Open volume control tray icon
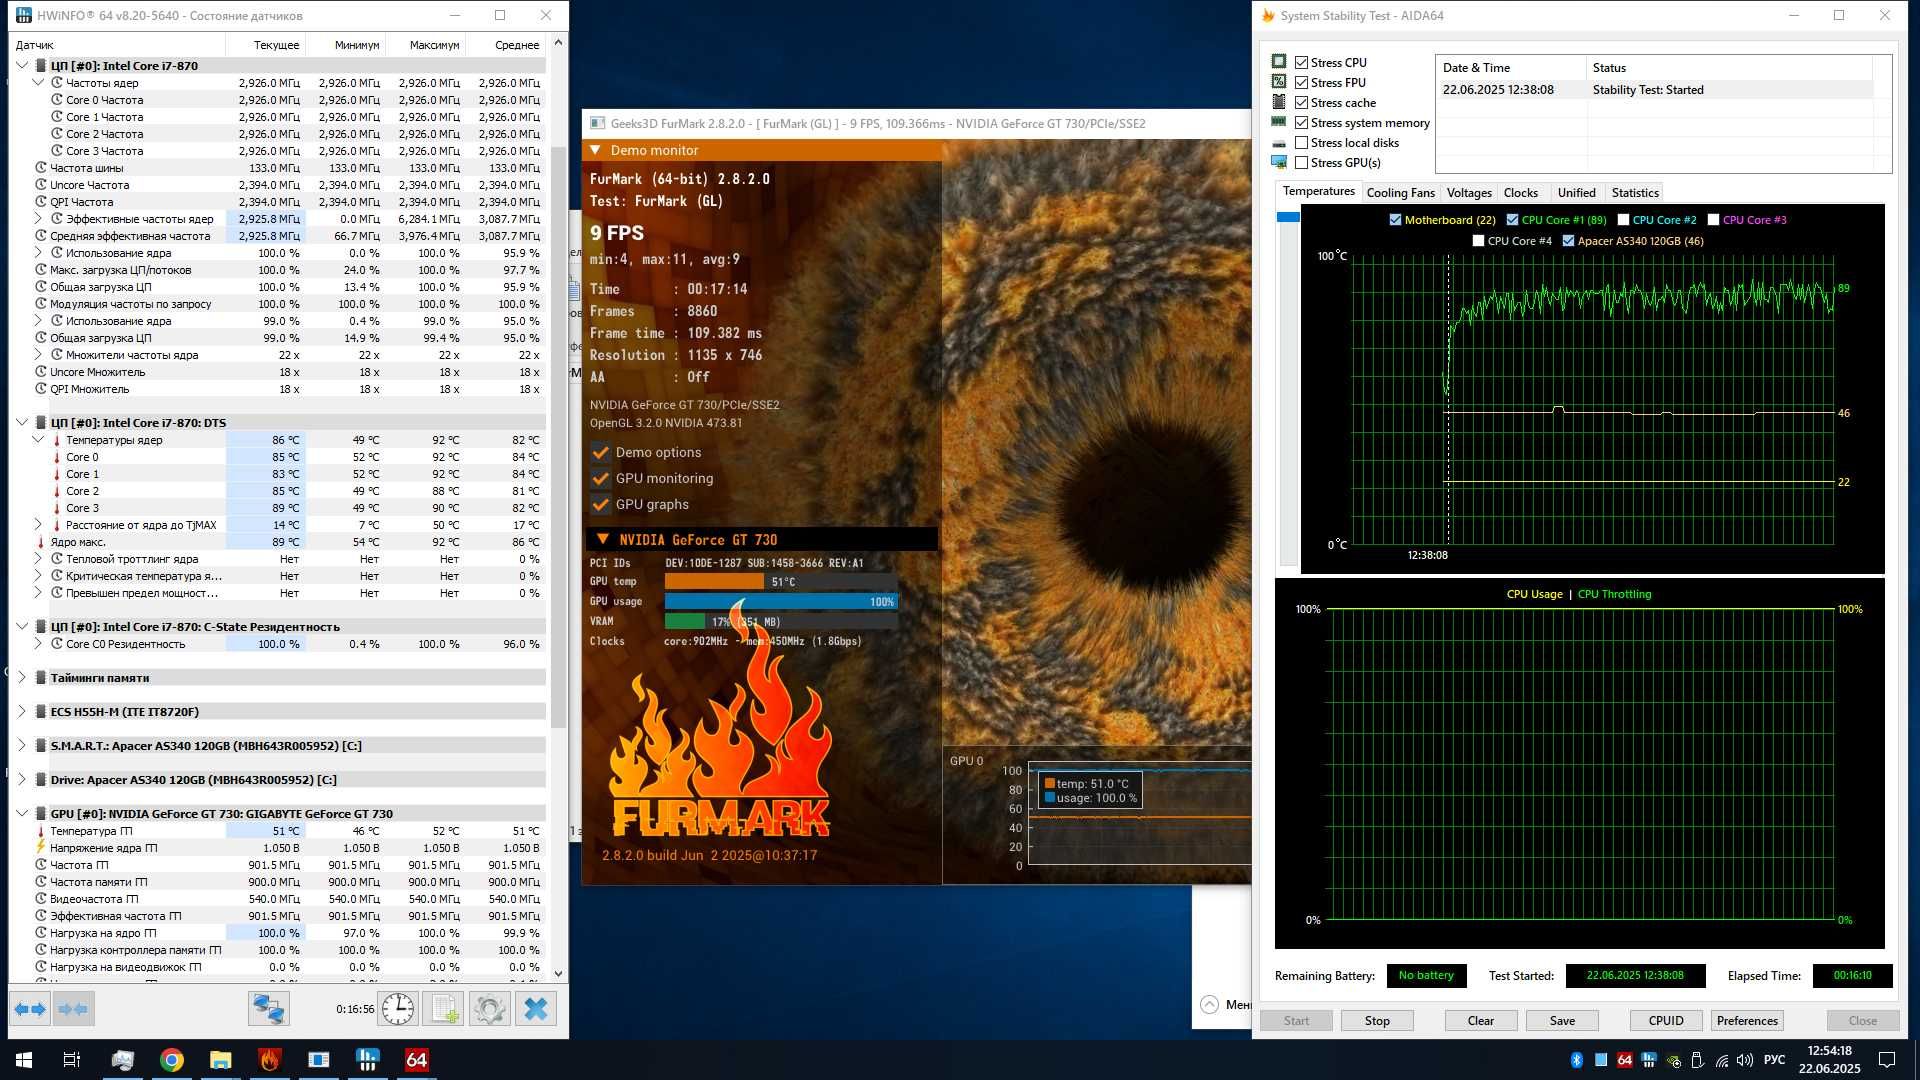This screenshot has width=1920, height=1080. coord(1746,1060)
